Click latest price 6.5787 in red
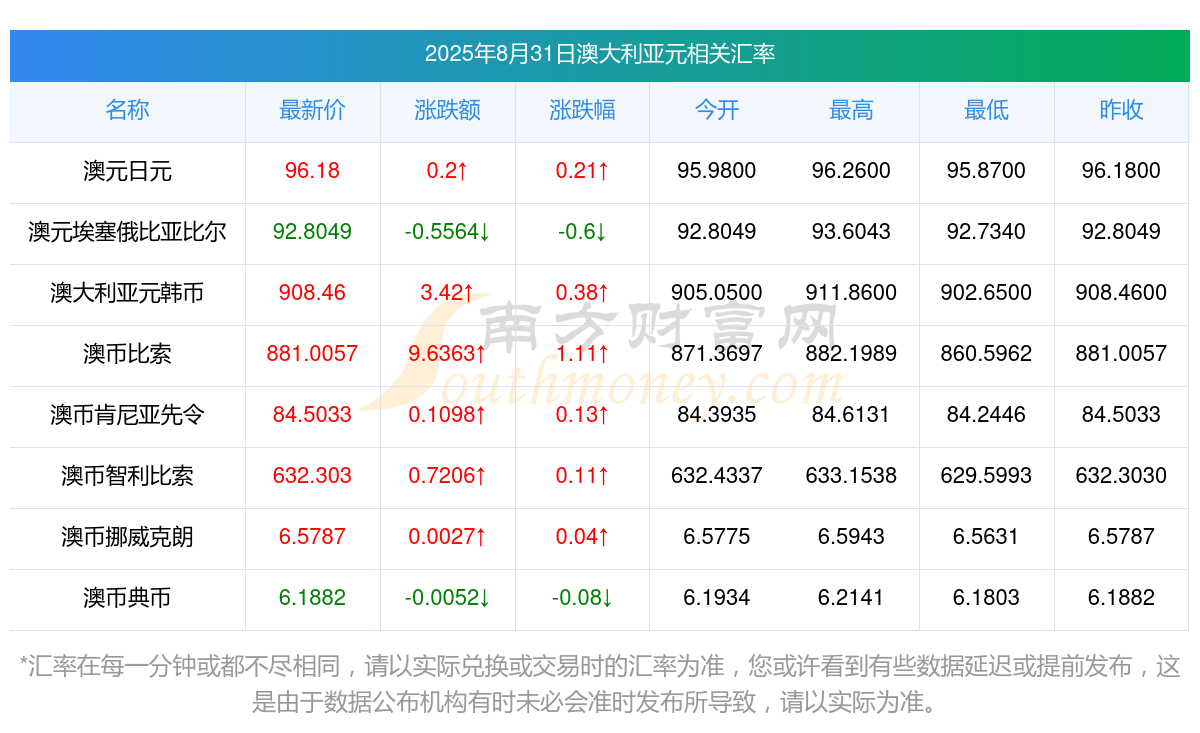The width and height of the screenshot is (1200, 733). 312,537
